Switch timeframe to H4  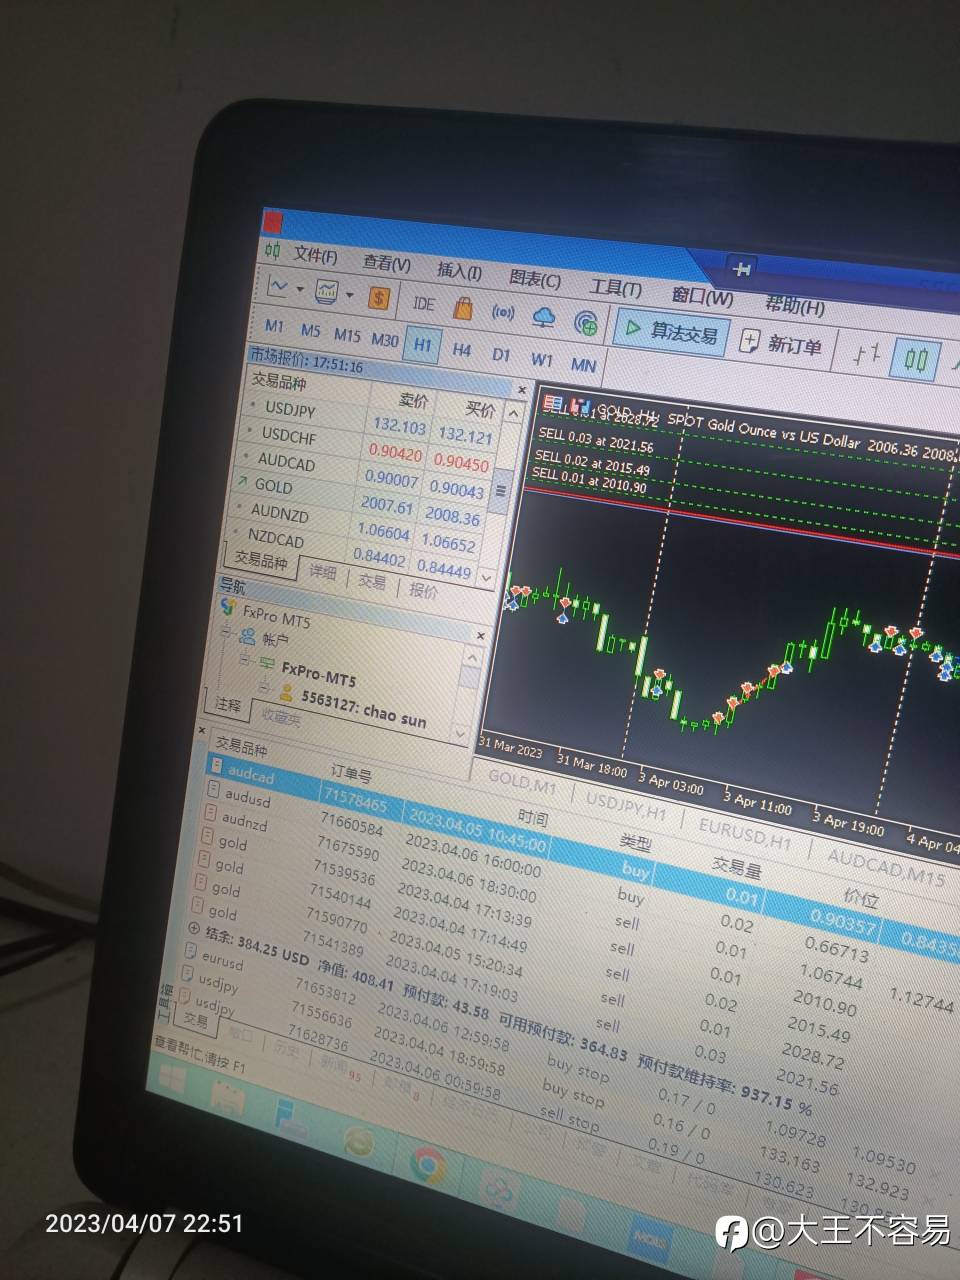point(461,349)
